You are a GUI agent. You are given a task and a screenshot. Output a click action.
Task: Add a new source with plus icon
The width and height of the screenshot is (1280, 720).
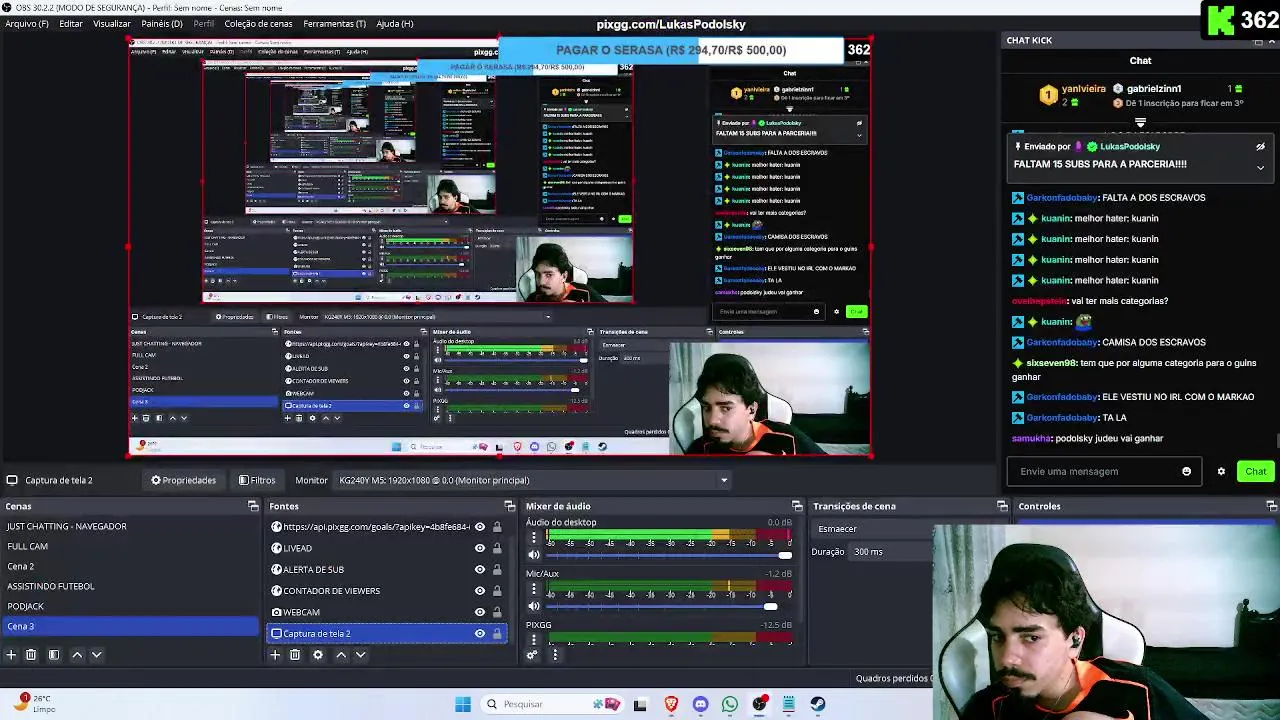click(x=275, y=655)
